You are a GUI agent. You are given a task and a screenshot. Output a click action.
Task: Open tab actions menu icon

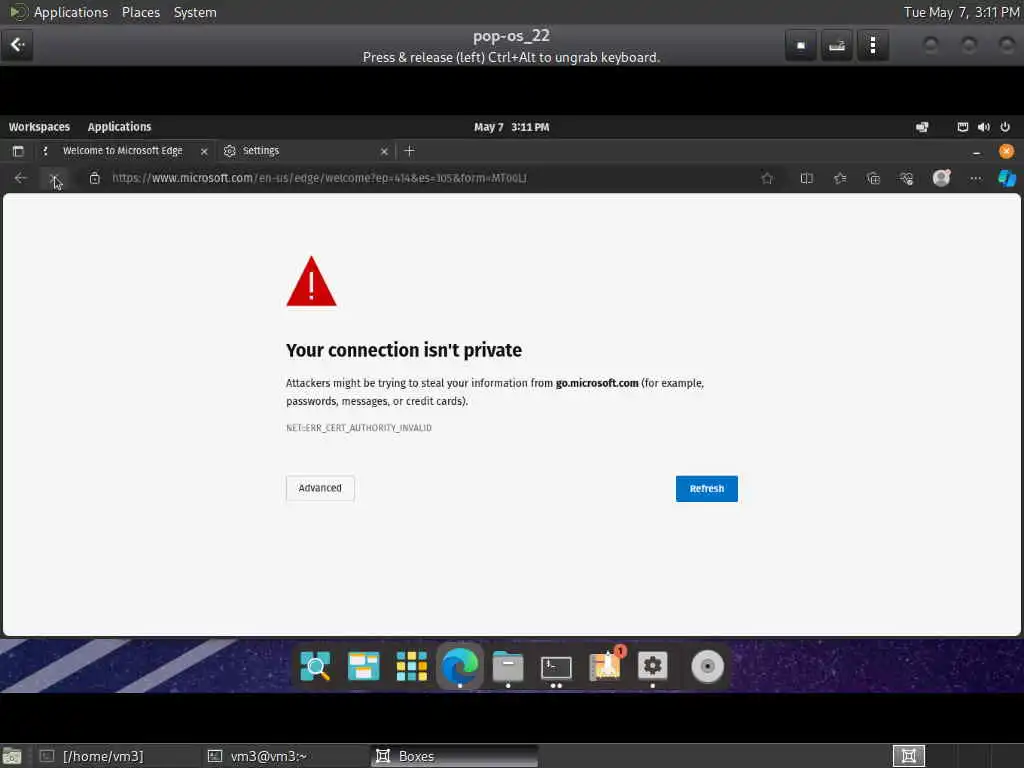tap(18, 151)
